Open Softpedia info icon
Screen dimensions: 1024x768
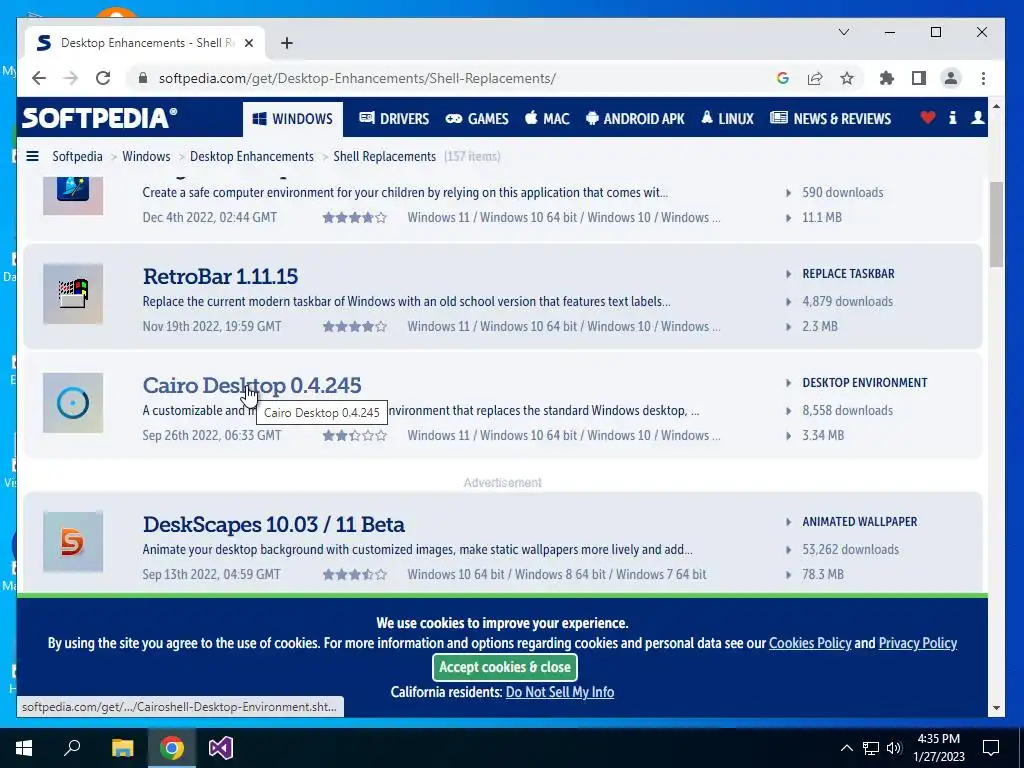click(x=953, y=118)
